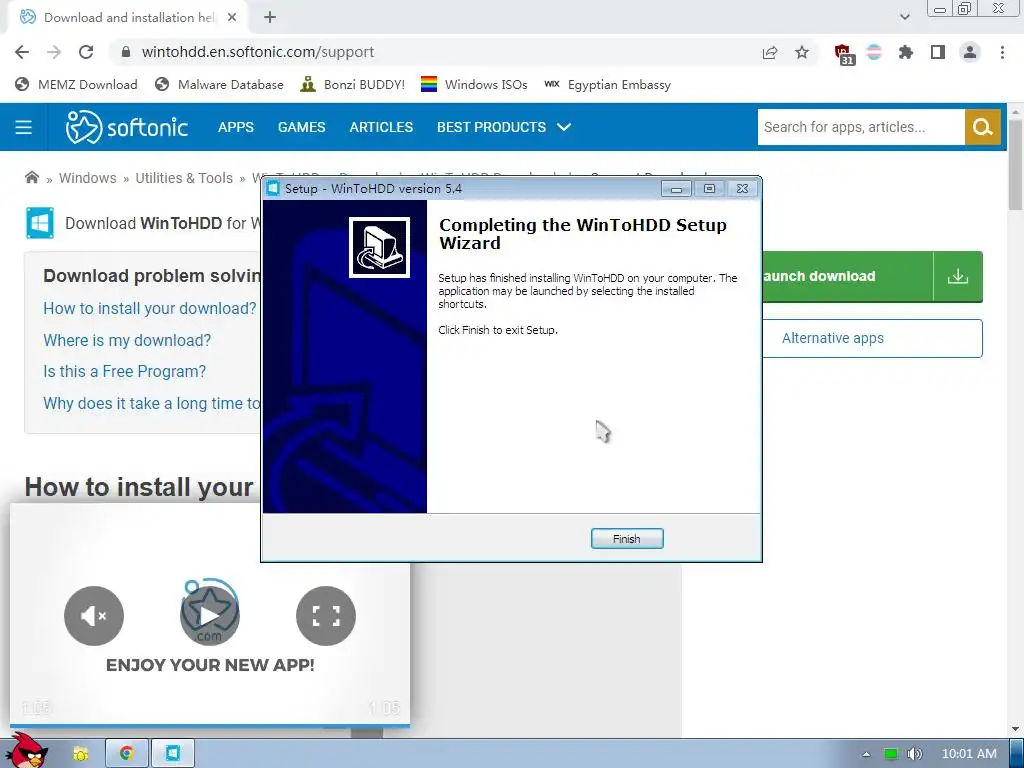Play the 'Enjoy your new app' video
The image size is (1024, 768).
pyautogui.click(x=210, y=616)
